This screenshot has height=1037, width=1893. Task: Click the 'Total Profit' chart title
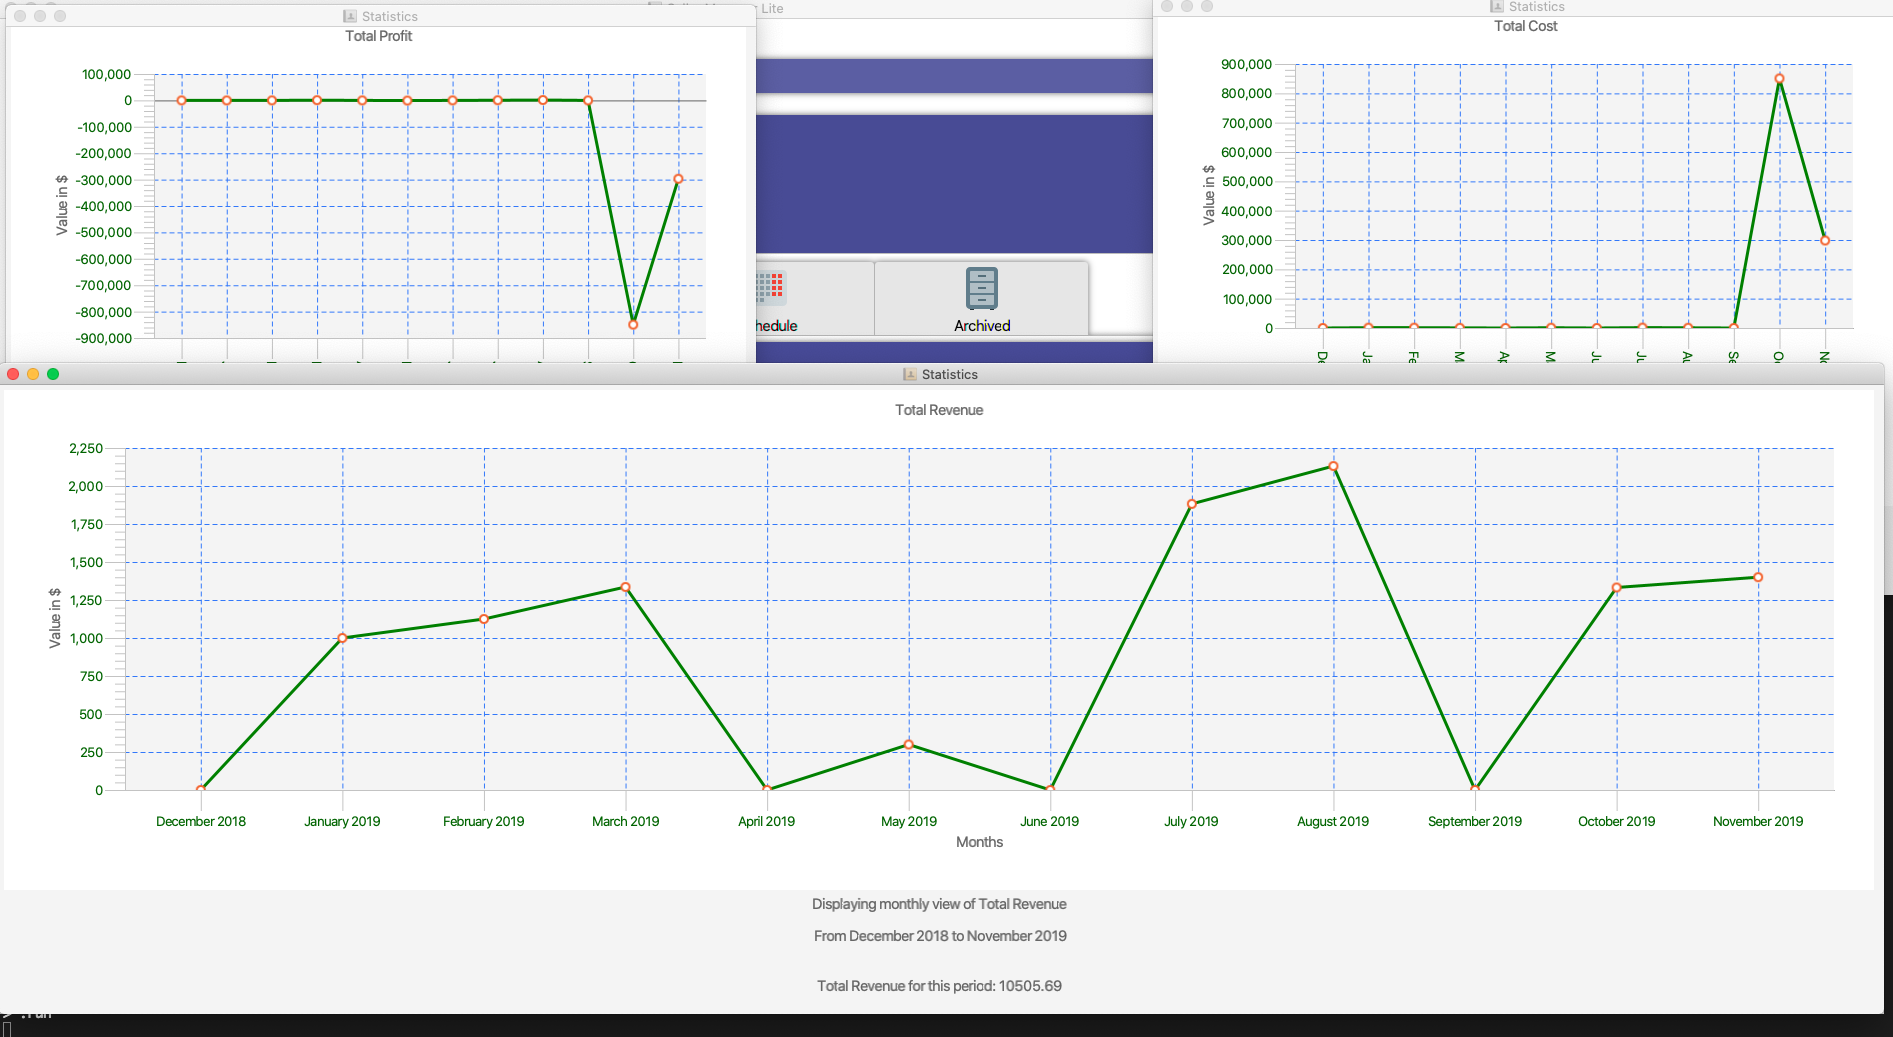click(378, 36)
